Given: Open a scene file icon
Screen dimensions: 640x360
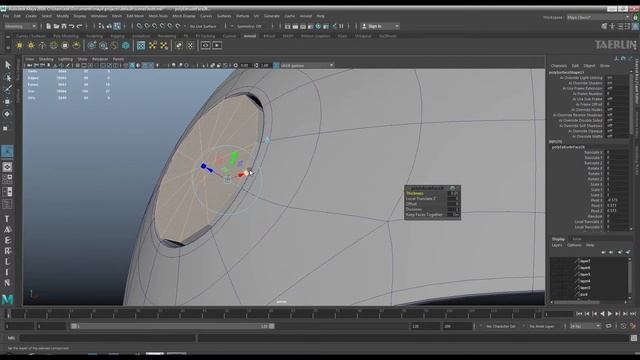Looking at the screenshot, I should click(56, 26).
